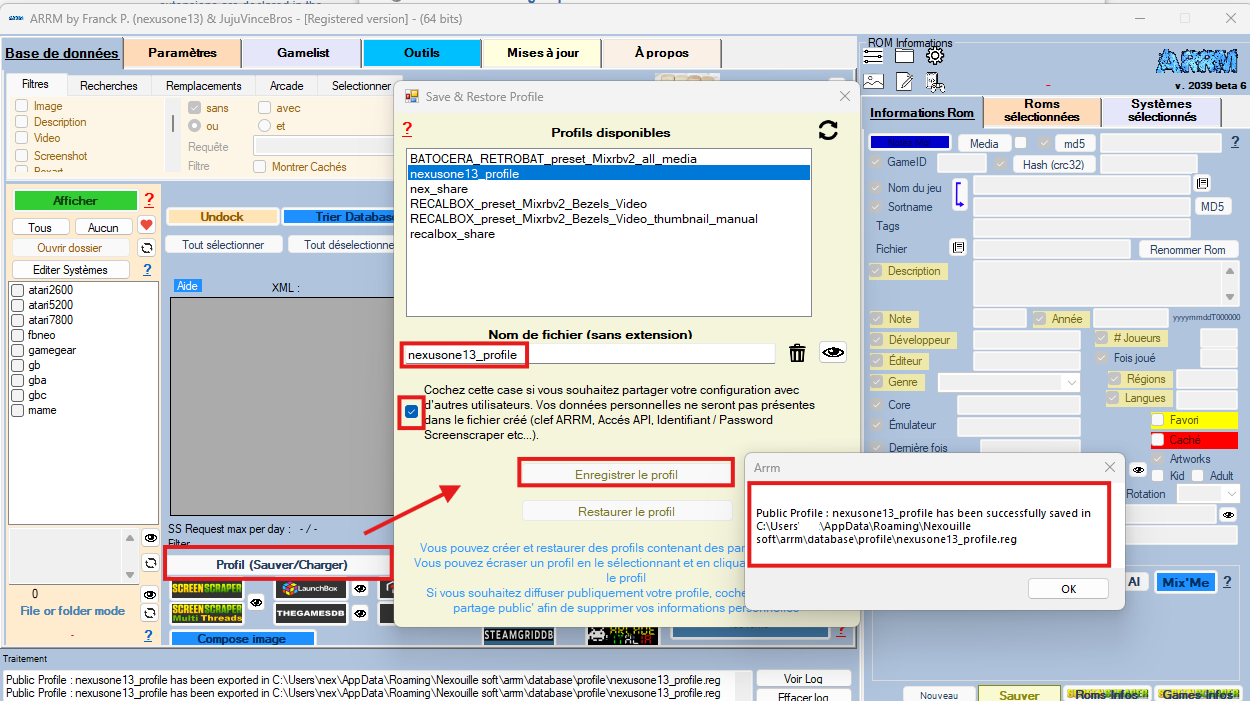Click the LaunchBox scraper logo
The width and height of the screenshot is (1250, 701).
click(310, 590)
